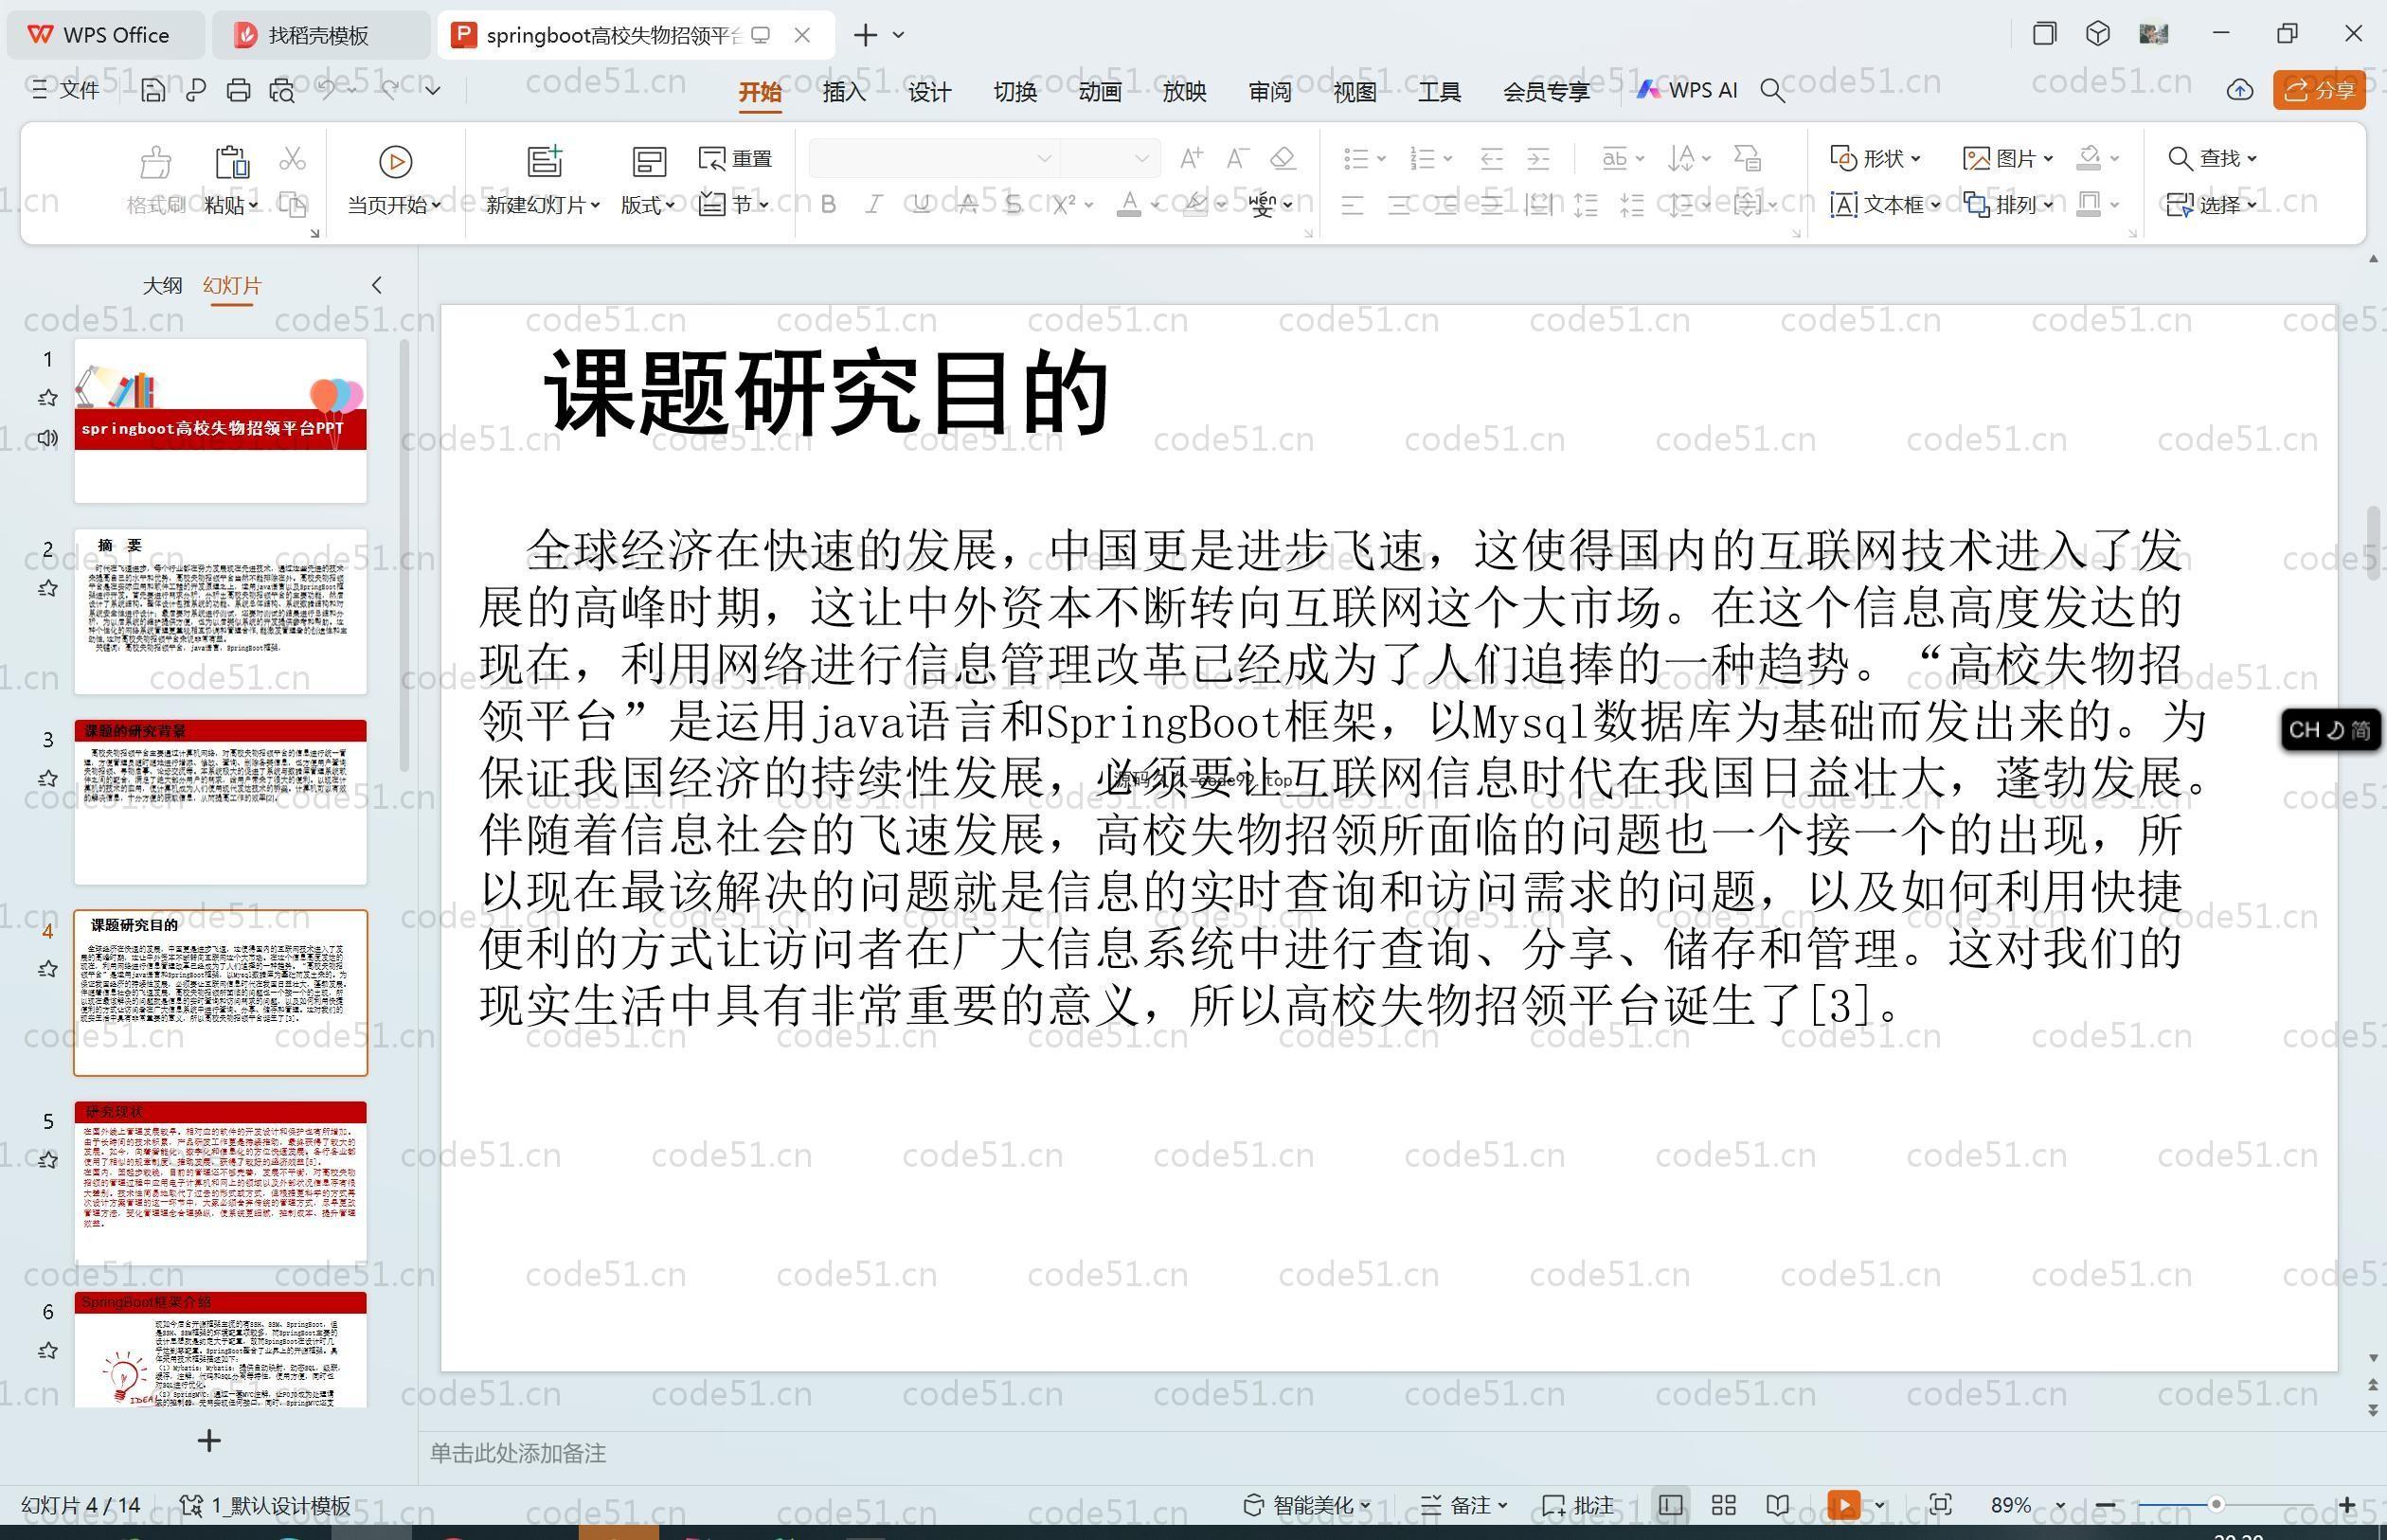The height and width of the screenshot is (1540, 2387).
Task: Toggle center text alignment
Action: pyautogui.click(x=1399, y=205)
